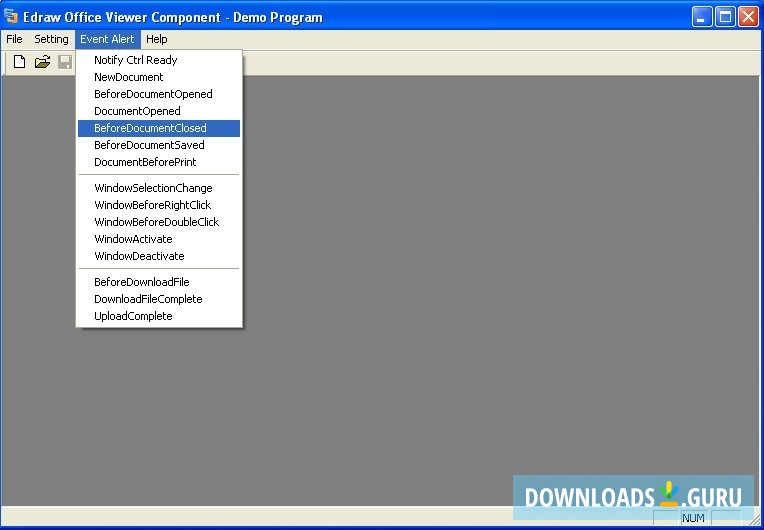The height and width of the screenshot is (530, 764).
Task: Select WindowBeforeDoubleClick item
Action: 159,223
